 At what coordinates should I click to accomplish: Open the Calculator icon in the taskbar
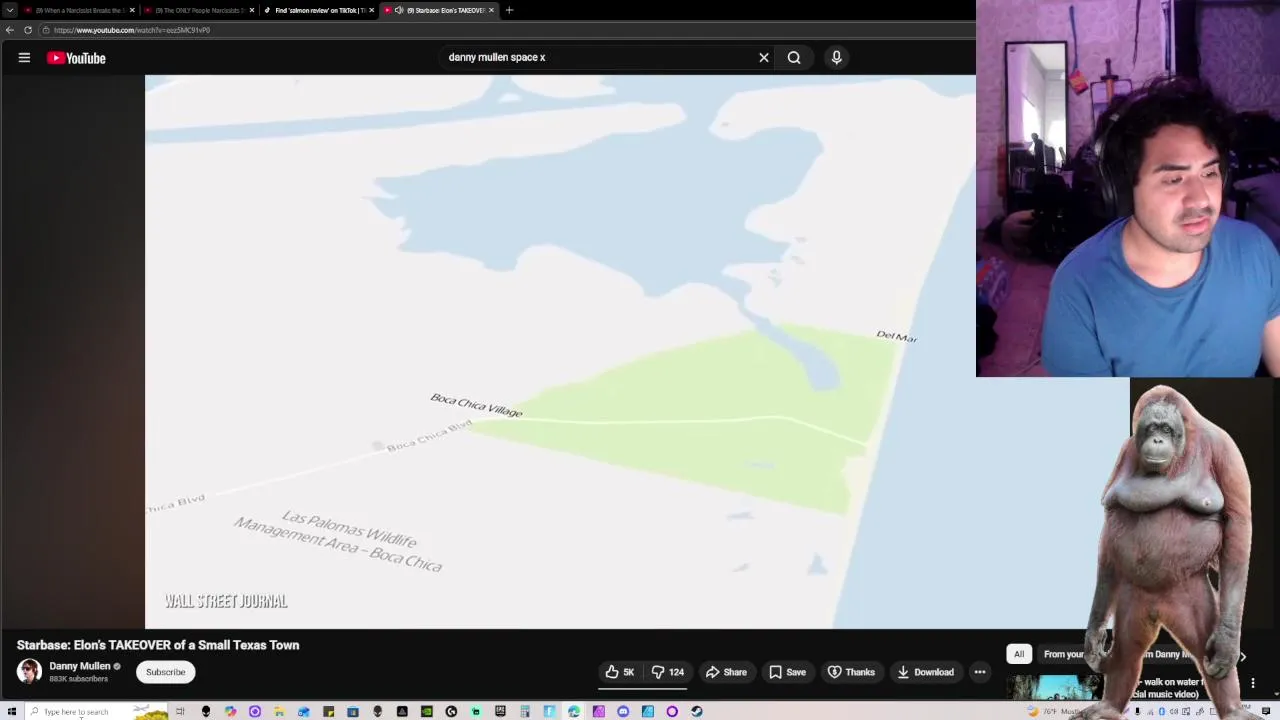pyautogui.click(x=525, y=711)
